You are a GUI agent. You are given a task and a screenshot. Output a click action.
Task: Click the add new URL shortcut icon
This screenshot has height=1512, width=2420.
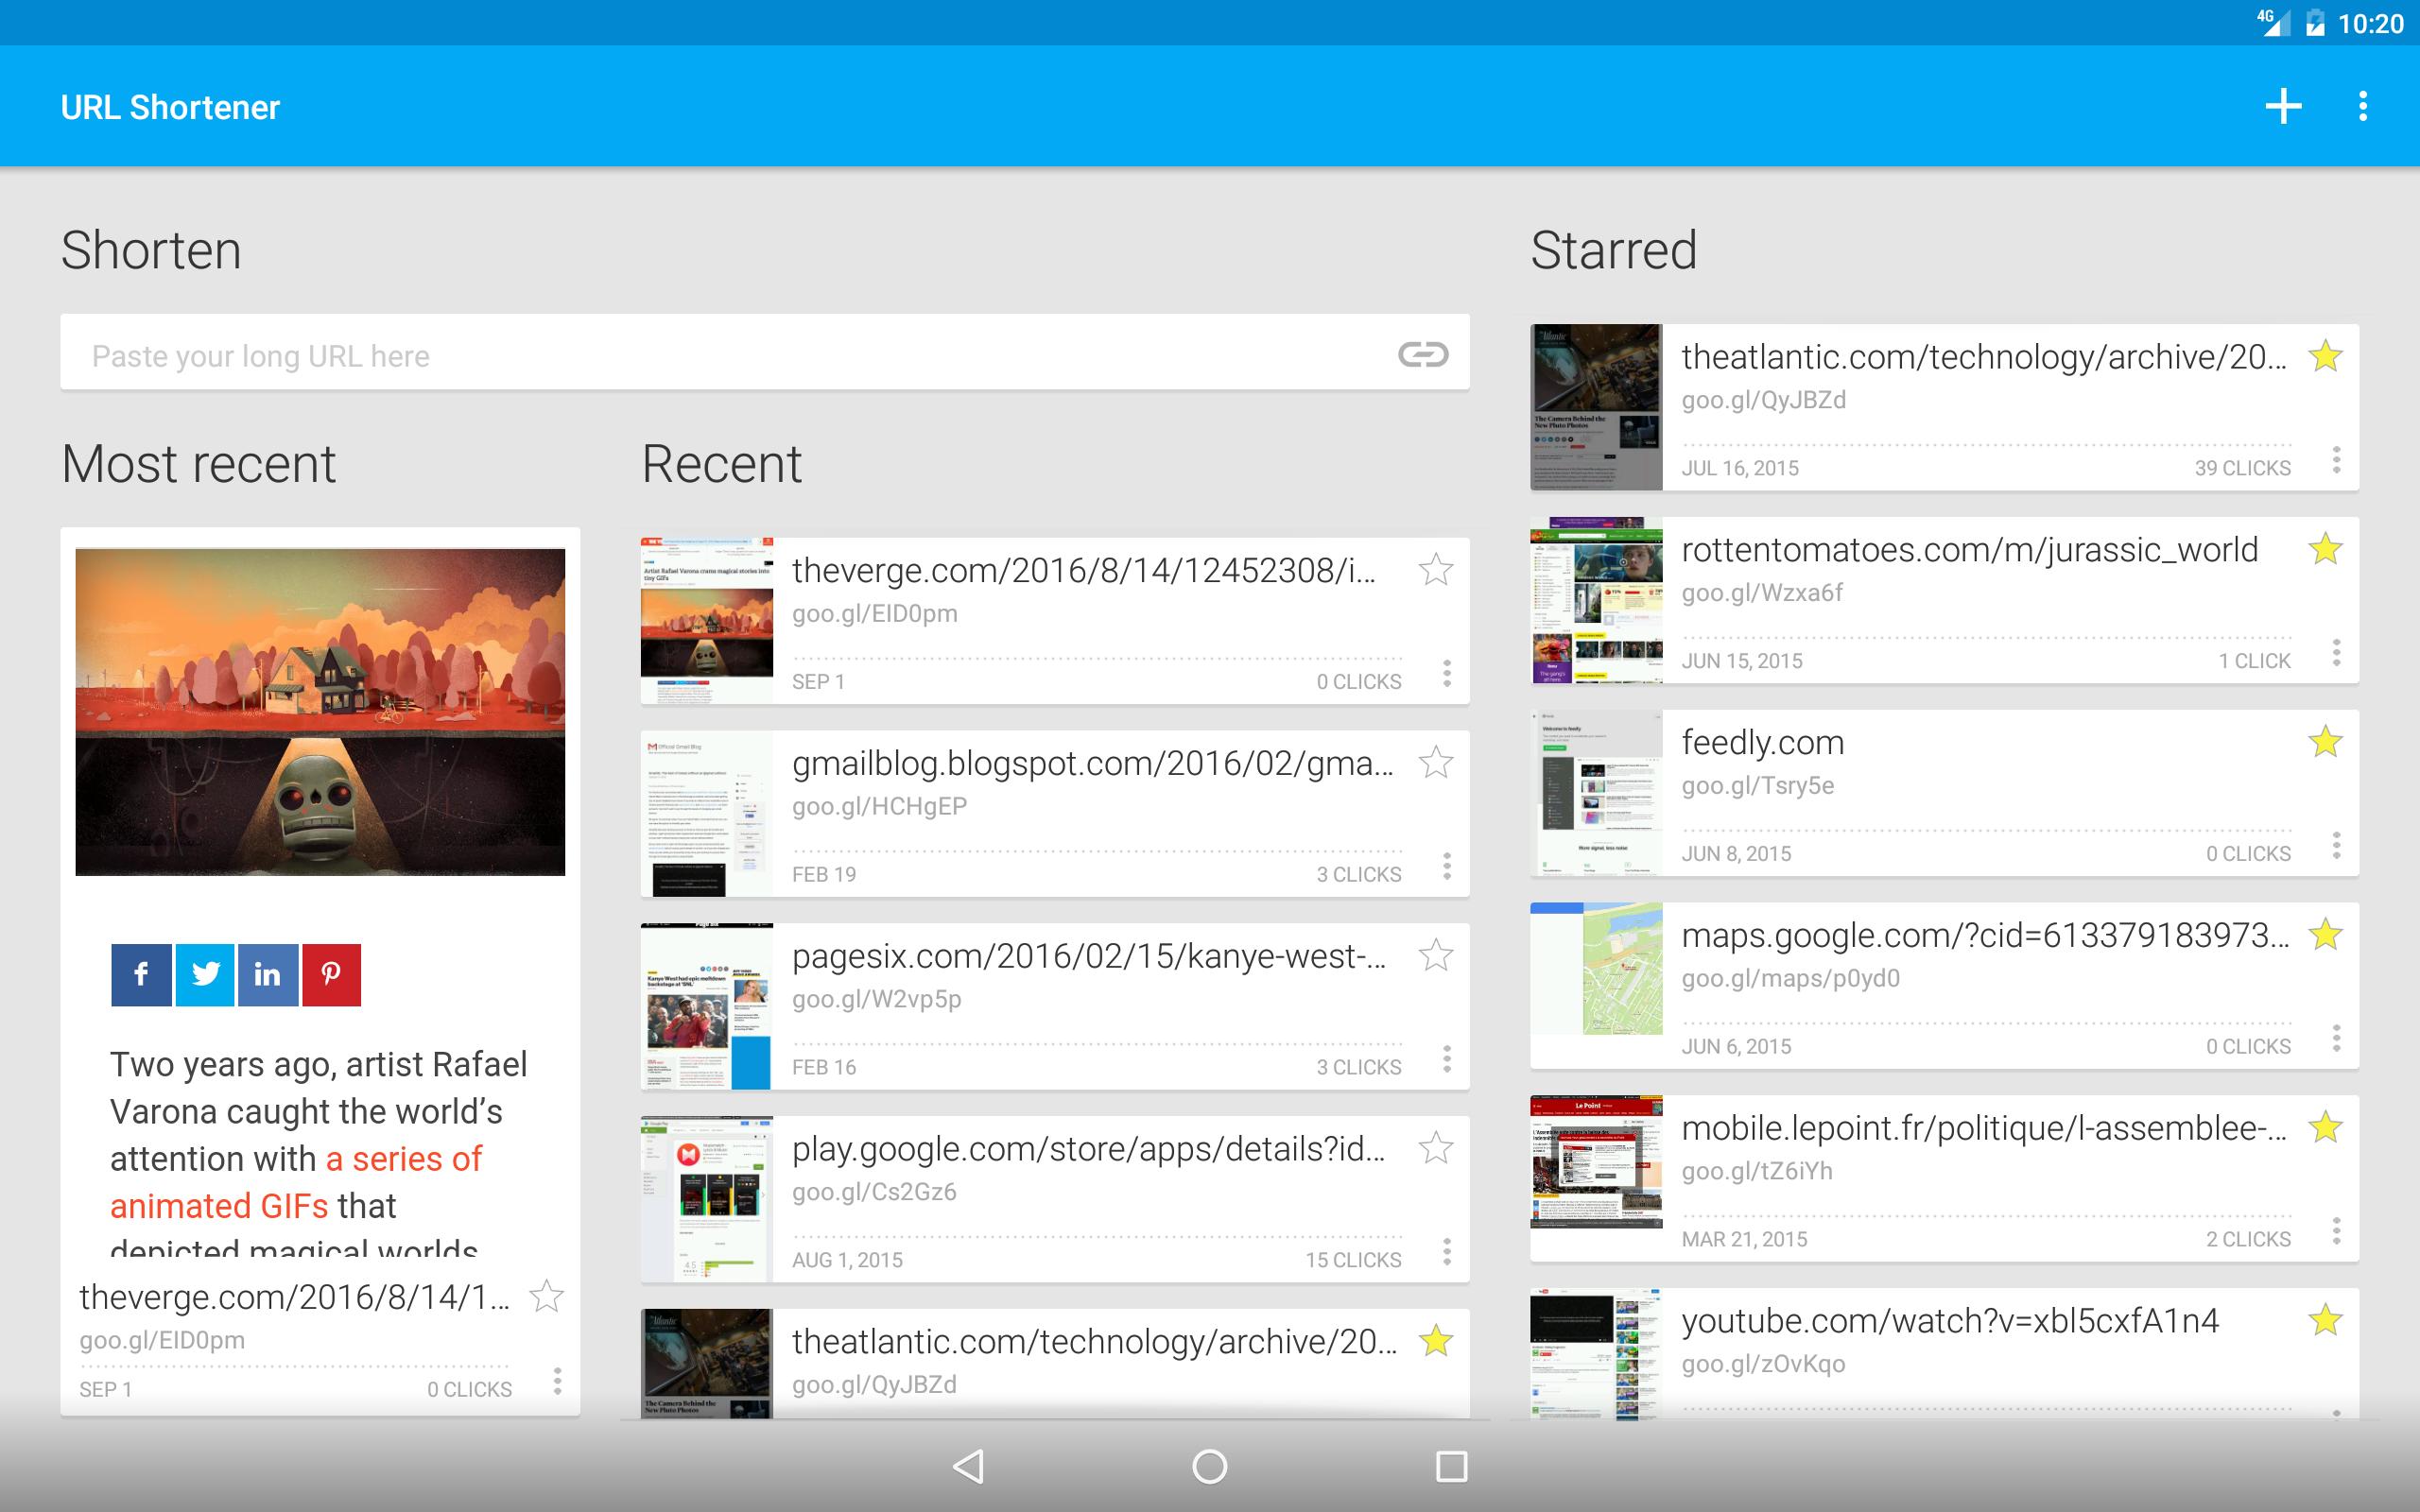click(2284, 106)
